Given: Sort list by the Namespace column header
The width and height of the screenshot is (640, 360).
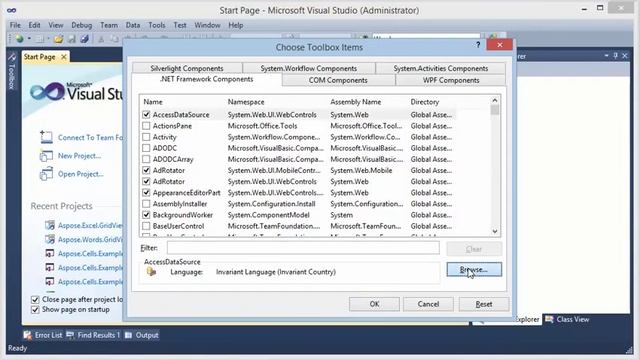Looking at the screenshot, I should coord(246,102).
